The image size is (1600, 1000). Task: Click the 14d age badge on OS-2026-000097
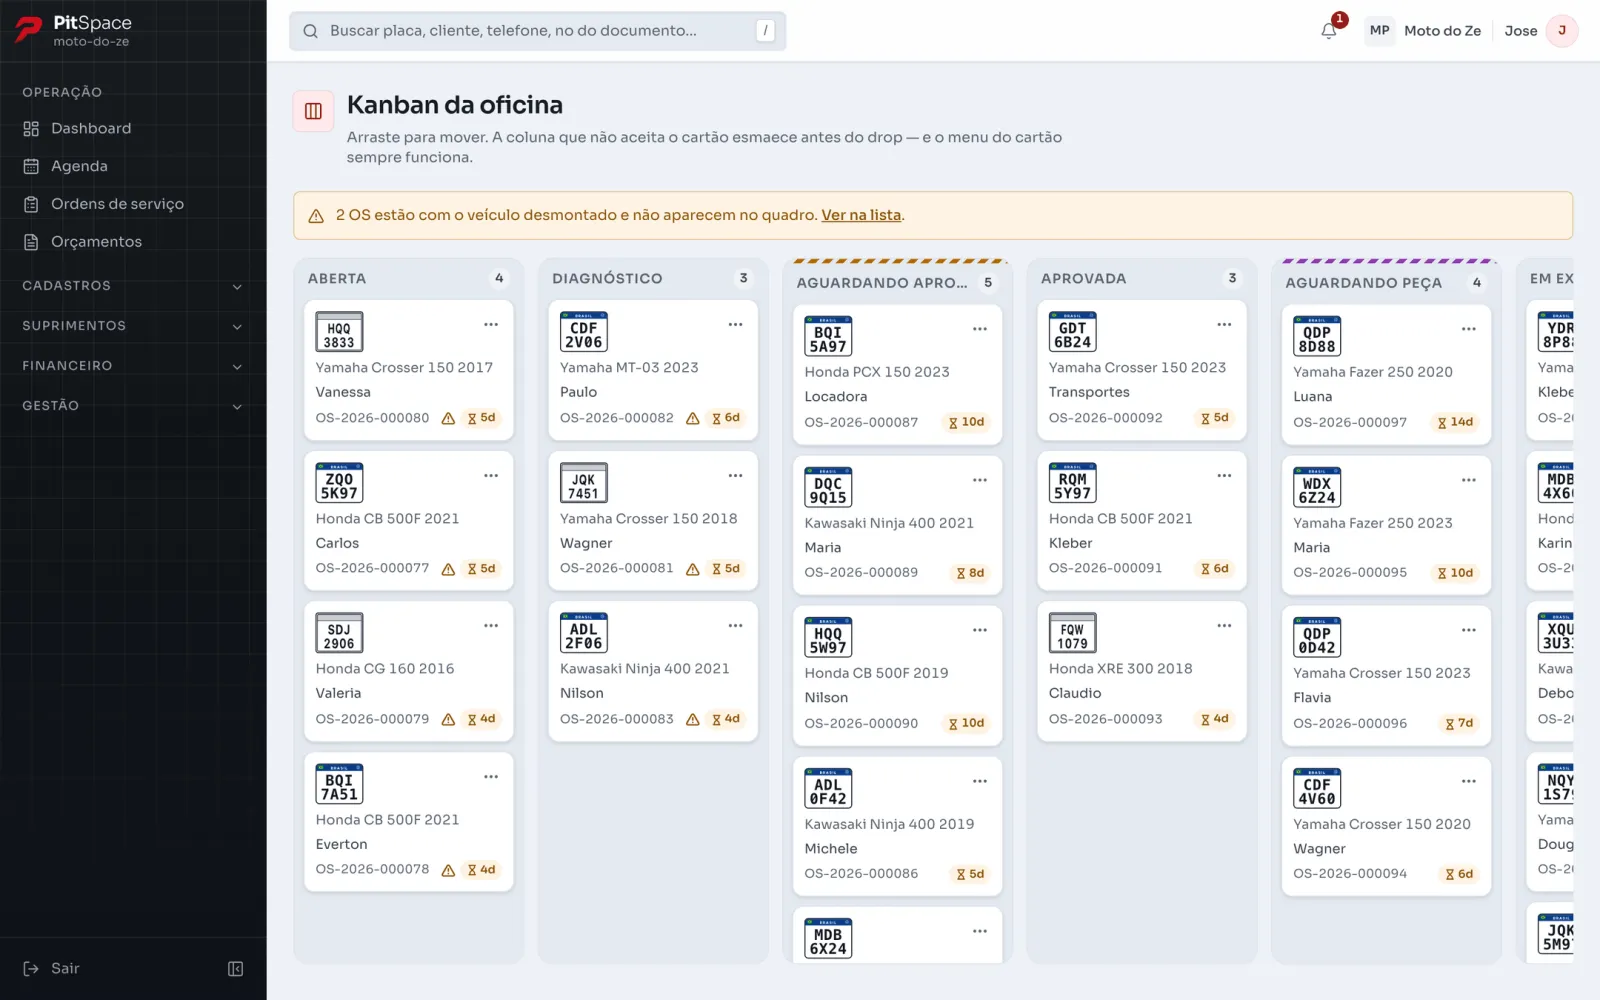[1455, 422]
